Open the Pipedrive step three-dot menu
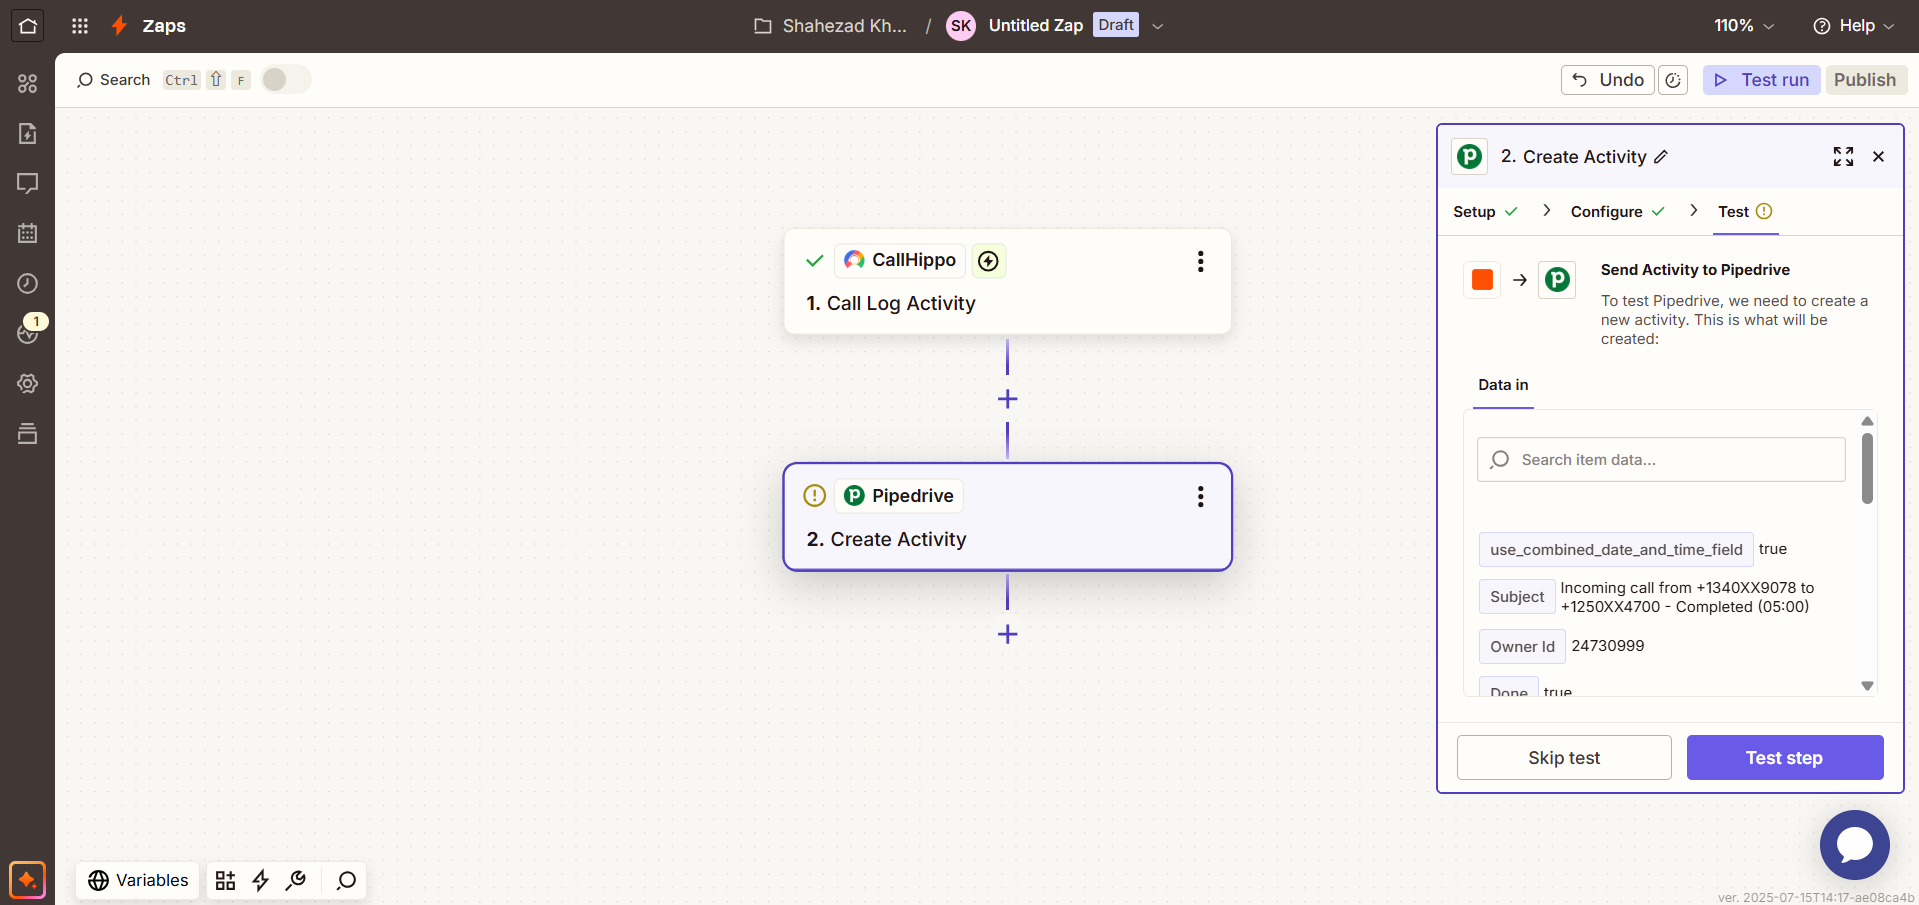The image size is (1919, 905). [1200, 497]
